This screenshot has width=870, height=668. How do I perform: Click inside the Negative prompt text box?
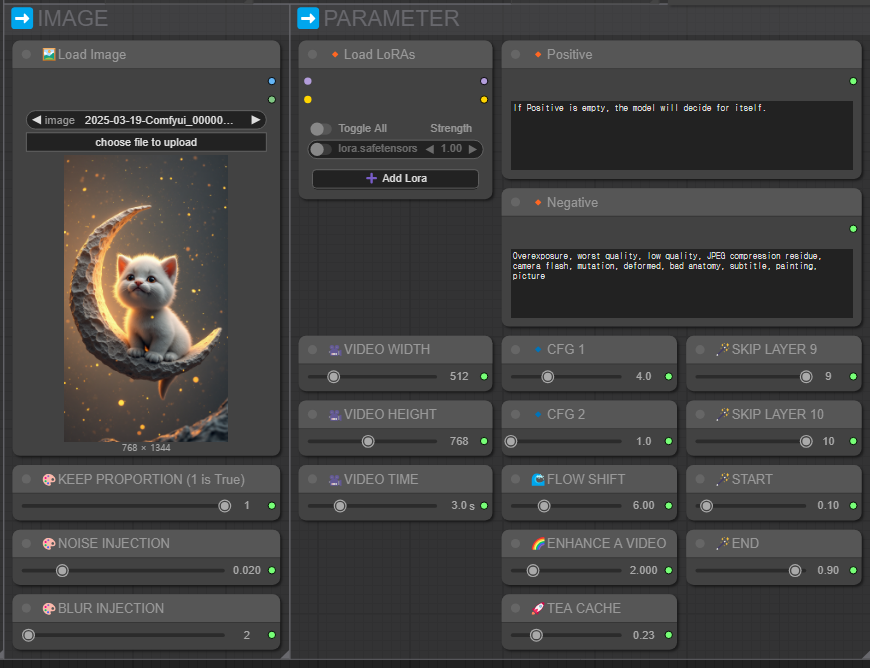pyautogui.click(x=681, y=284)
